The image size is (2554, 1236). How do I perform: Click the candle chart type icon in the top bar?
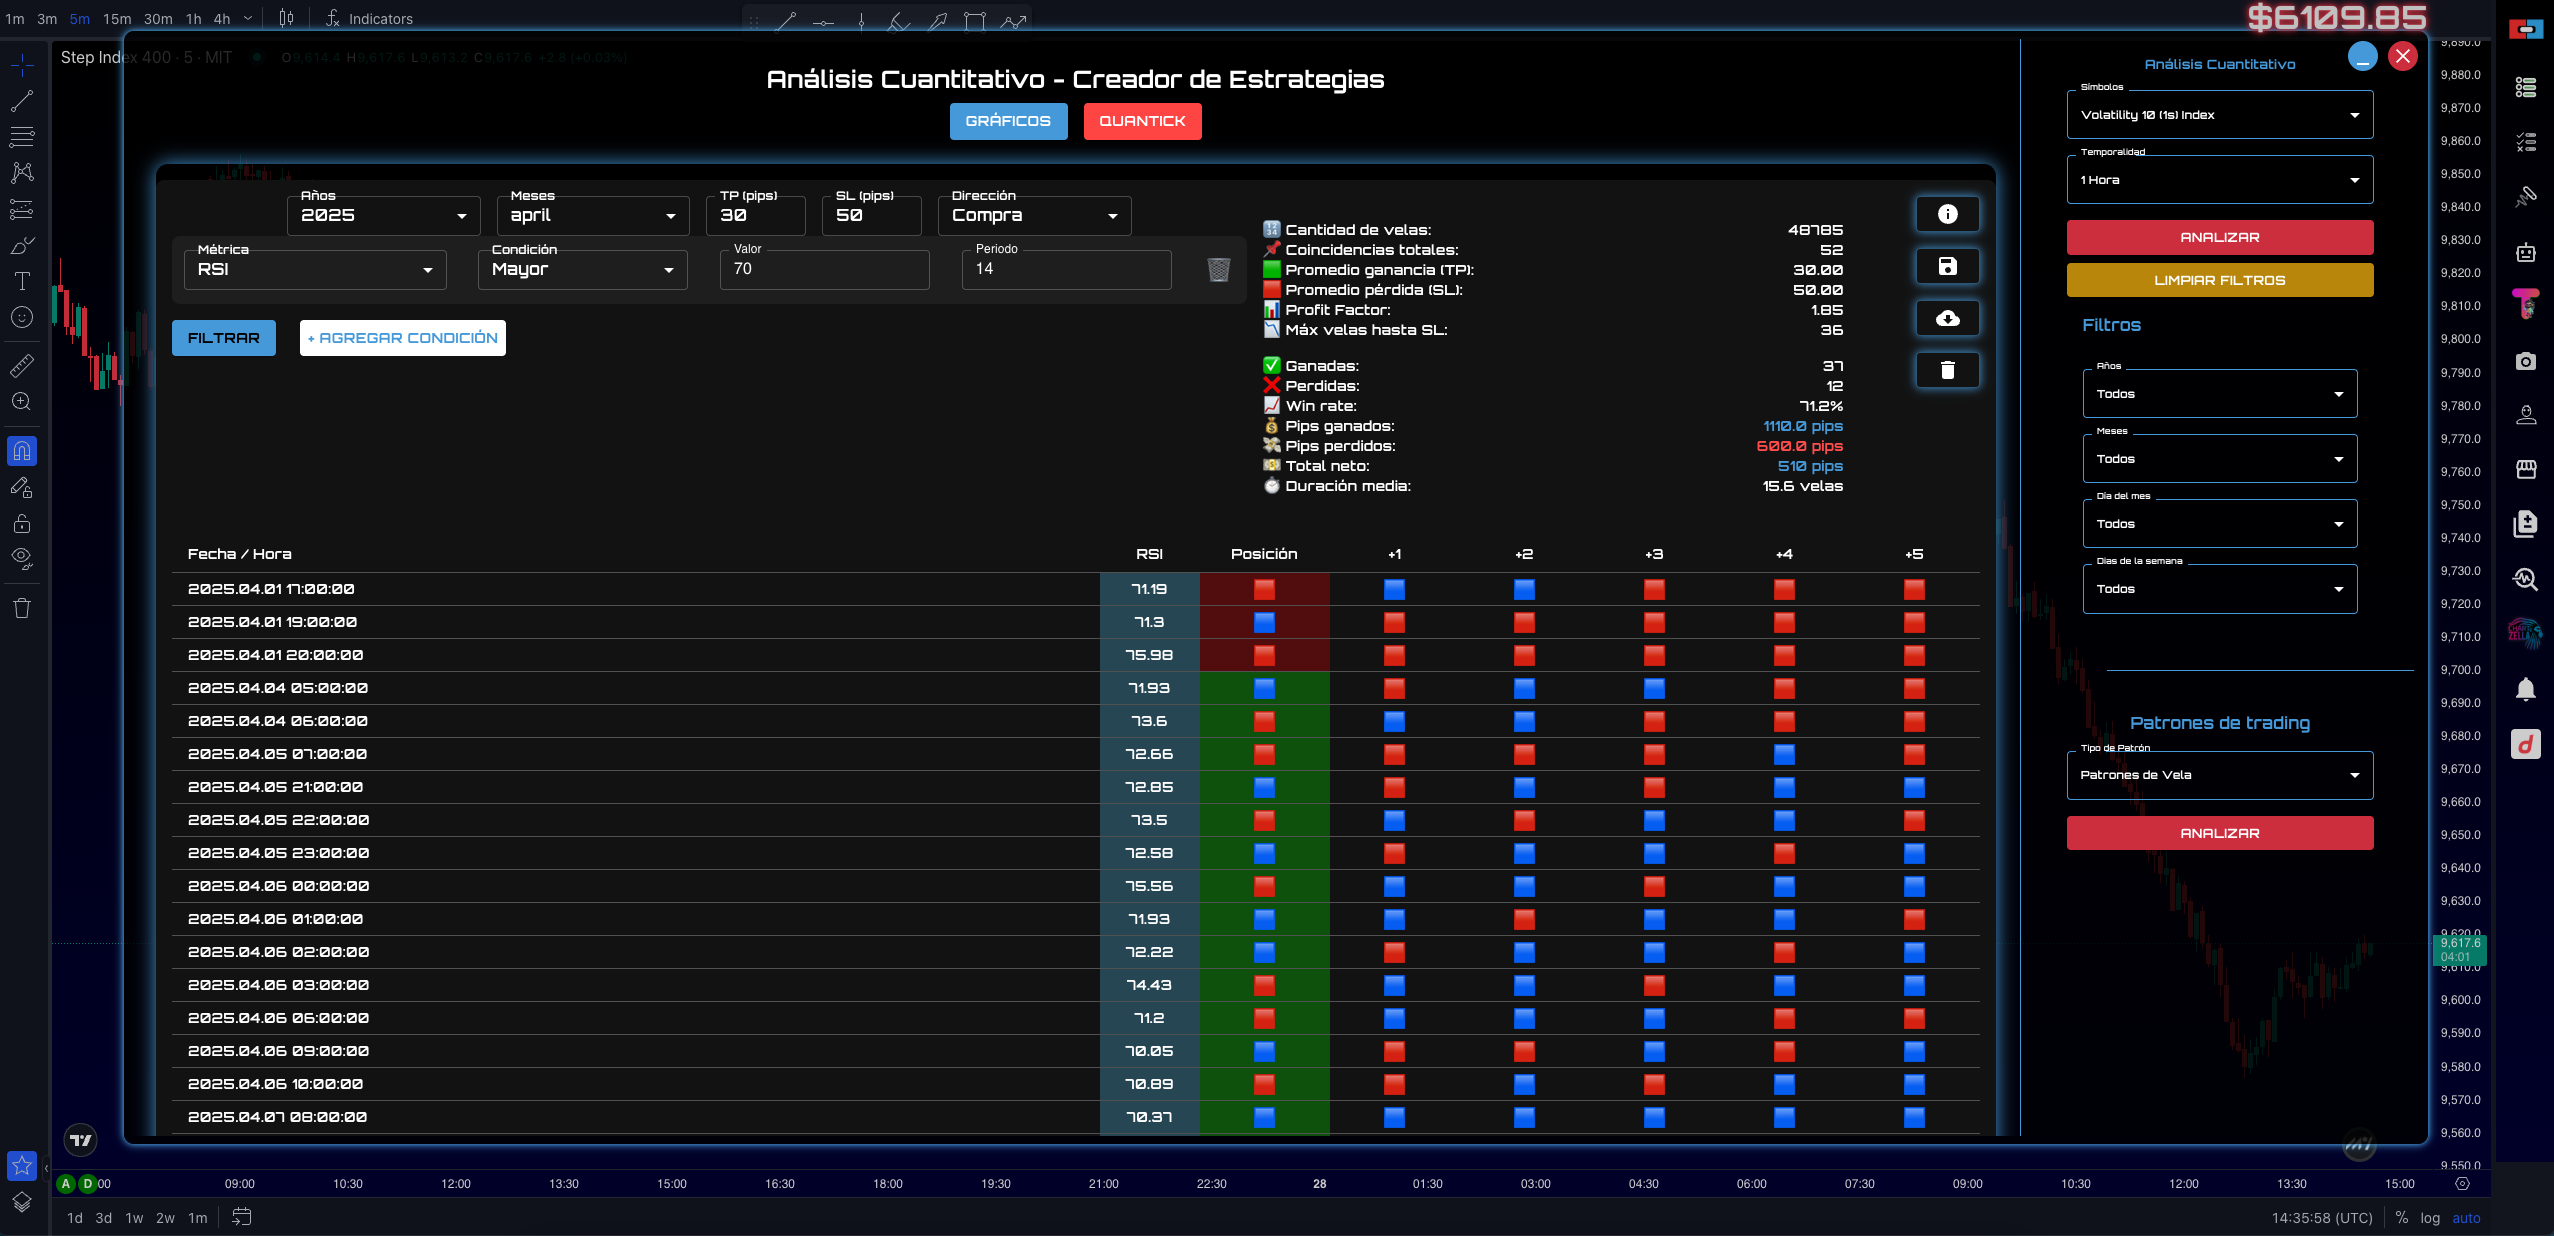point(287,18)
